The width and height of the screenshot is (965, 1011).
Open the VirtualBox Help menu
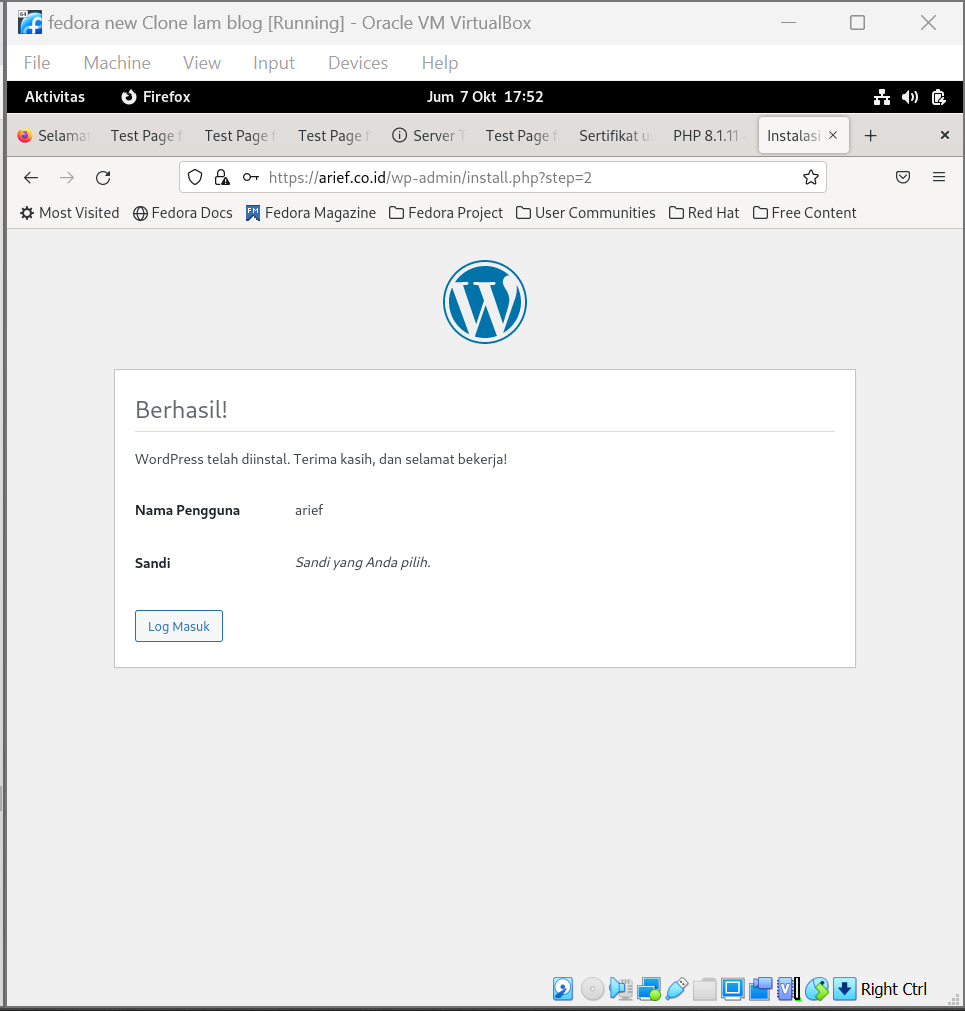[x=440, y=63]
